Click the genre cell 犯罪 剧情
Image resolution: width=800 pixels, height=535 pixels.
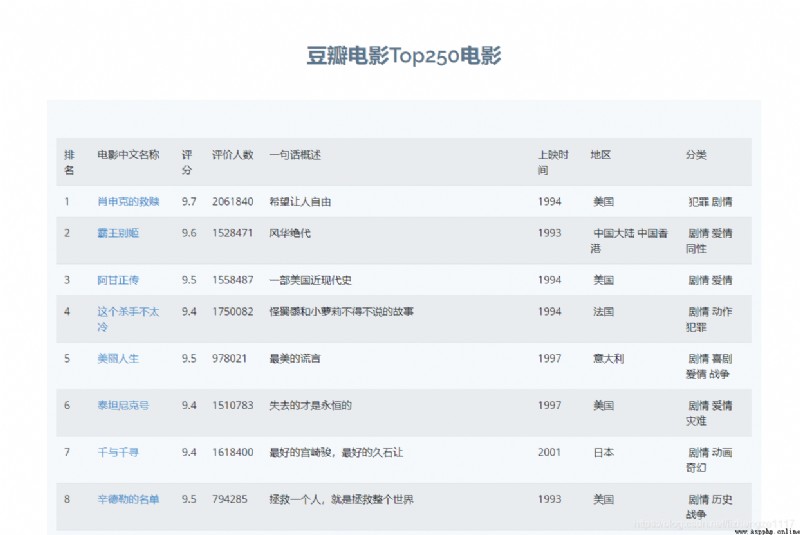pos(710,201)
